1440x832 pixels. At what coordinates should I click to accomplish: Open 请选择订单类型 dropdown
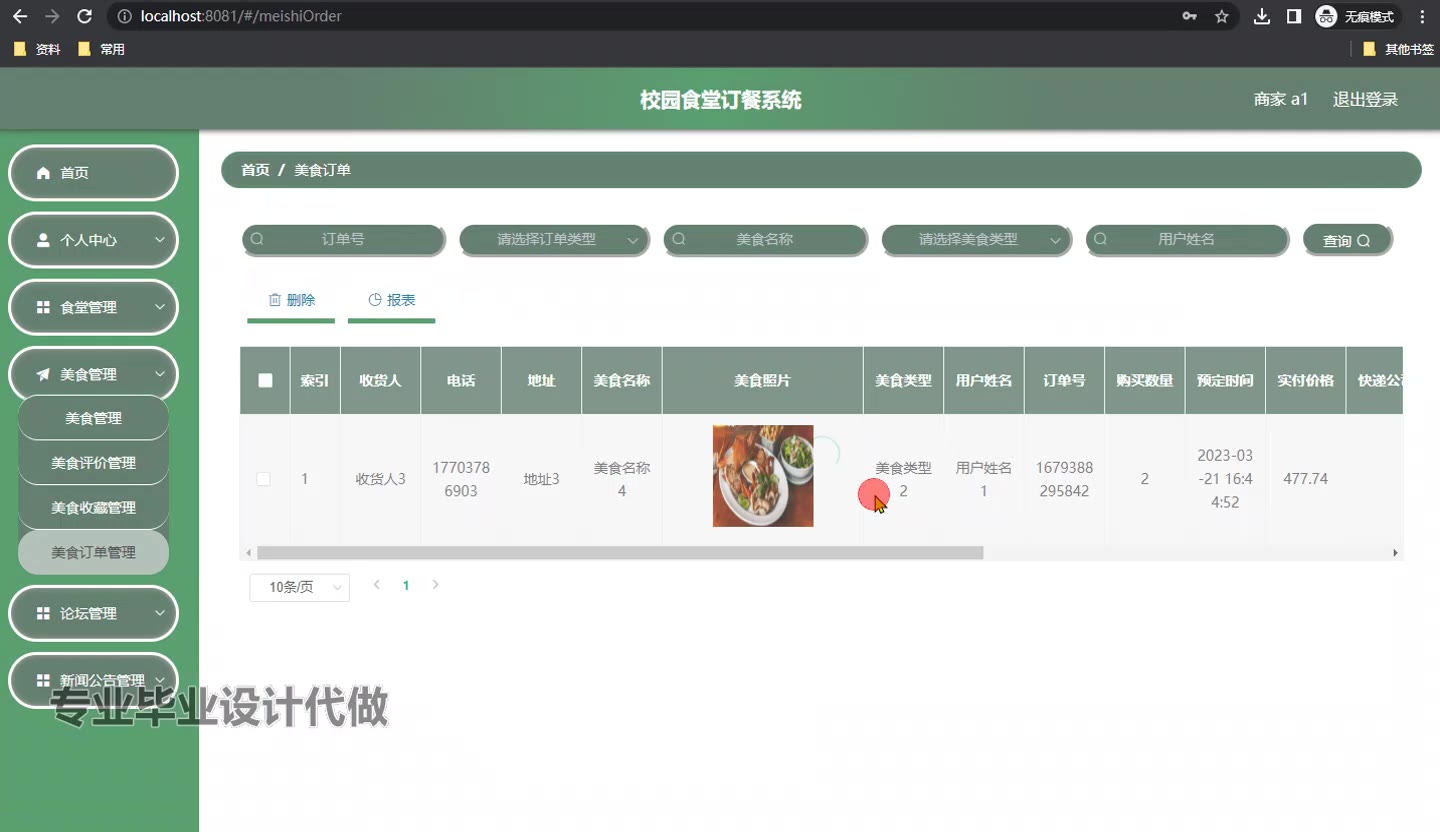(554, 239)
